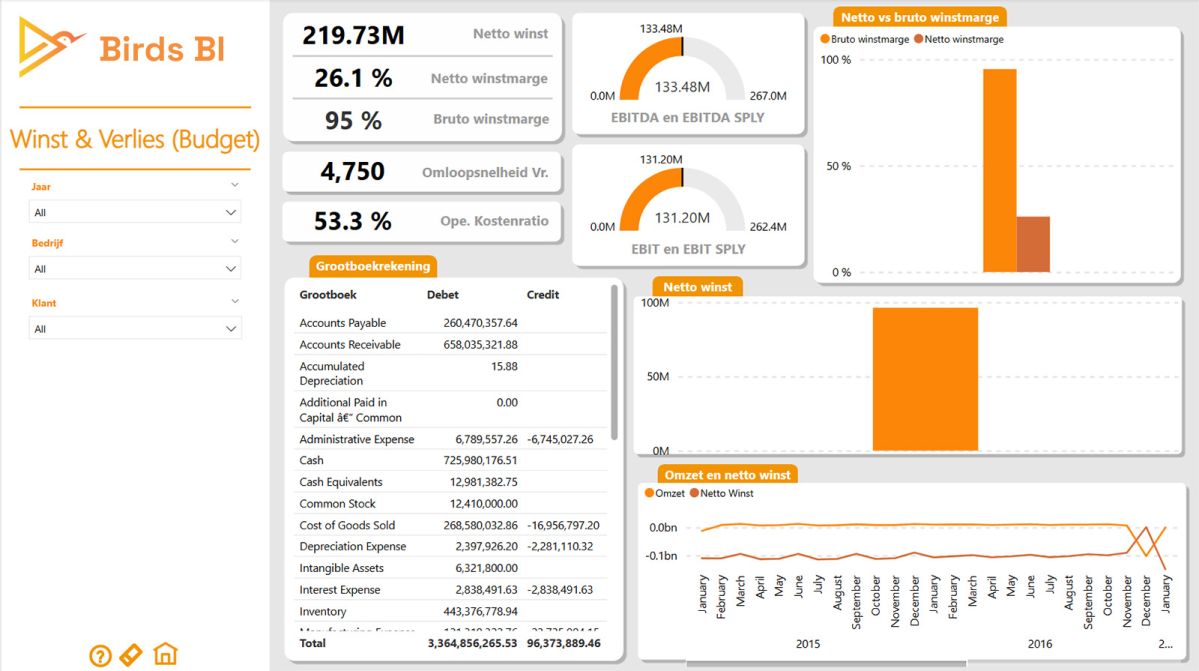Select the home navigation icon
Viewport: 1199px width, 671px height.
(x=164, y=655)
